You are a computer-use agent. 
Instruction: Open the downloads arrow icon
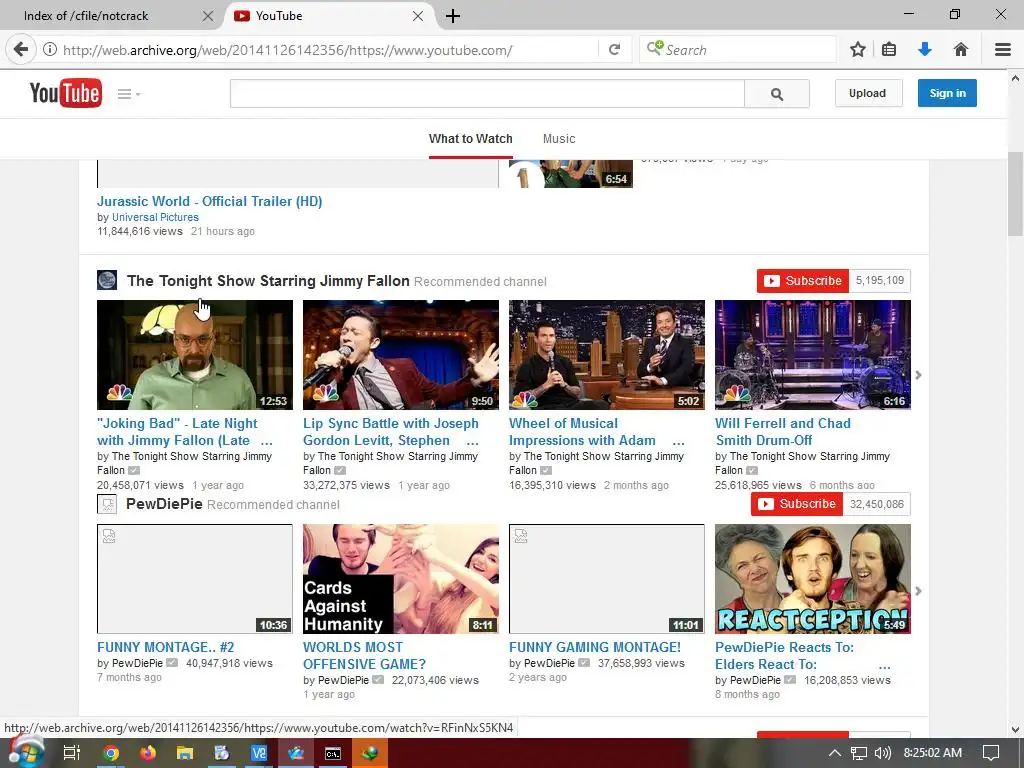click(x=925, y=50)
